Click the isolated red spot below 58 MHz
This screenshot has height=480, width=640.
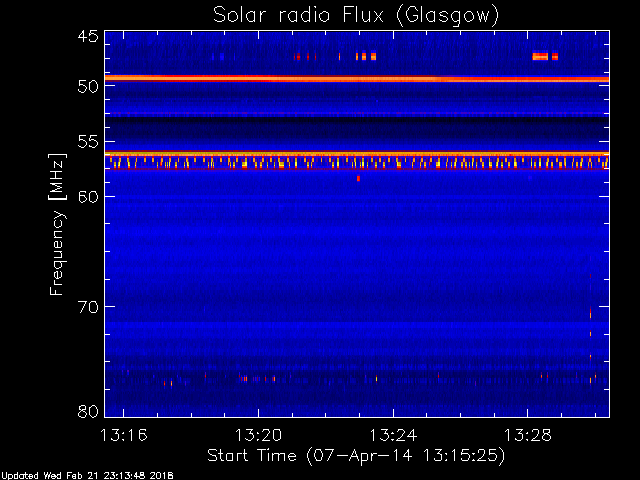pos(358,178)
